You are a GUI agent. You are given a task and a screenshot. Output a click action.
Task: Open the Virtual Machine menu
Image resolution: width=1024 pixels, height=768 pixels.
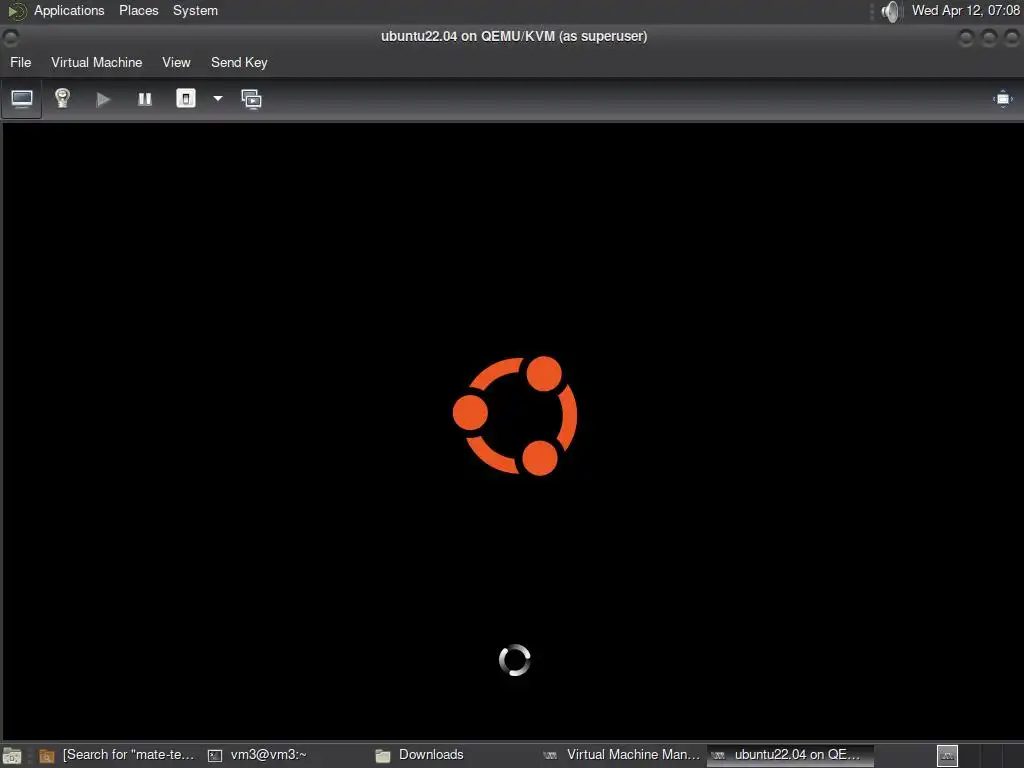97,63
